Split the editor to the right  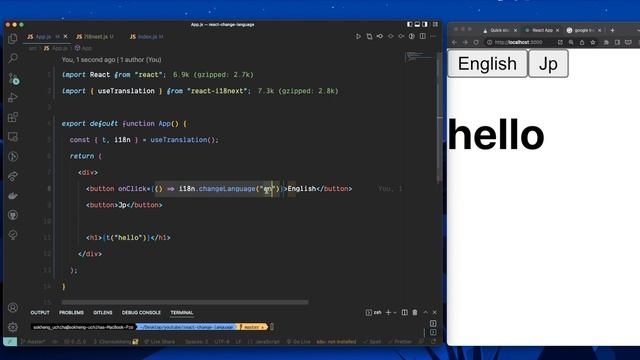coord(422,36)
